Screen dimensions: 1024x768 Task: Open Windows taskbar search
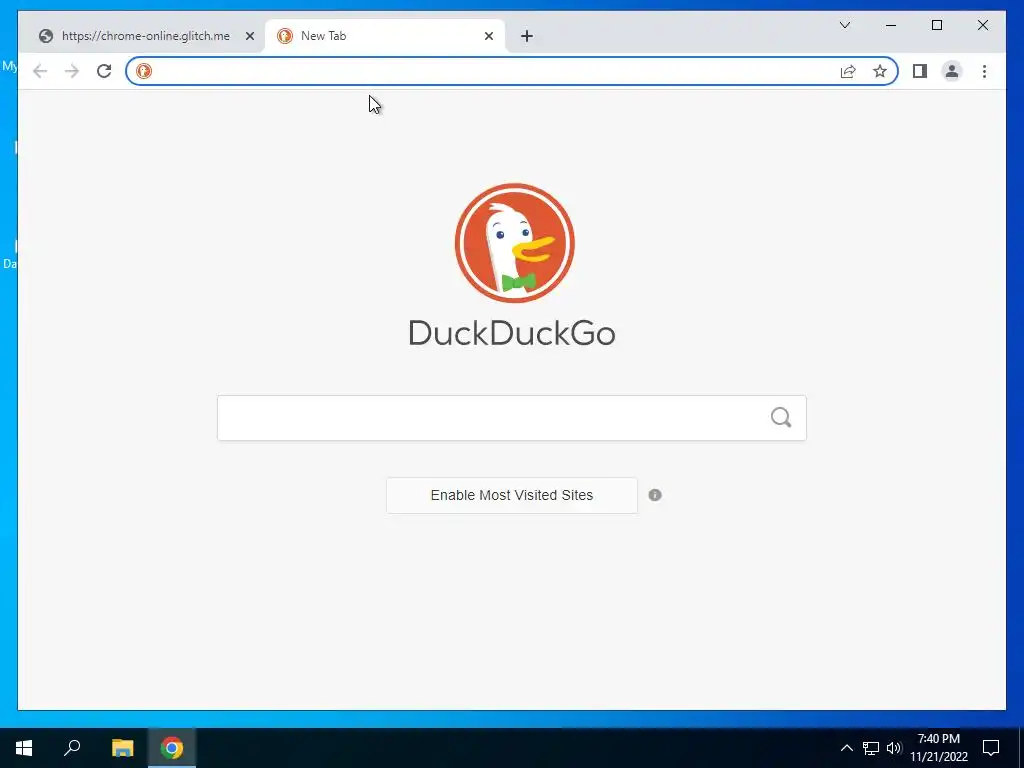(x=72, y=748)
